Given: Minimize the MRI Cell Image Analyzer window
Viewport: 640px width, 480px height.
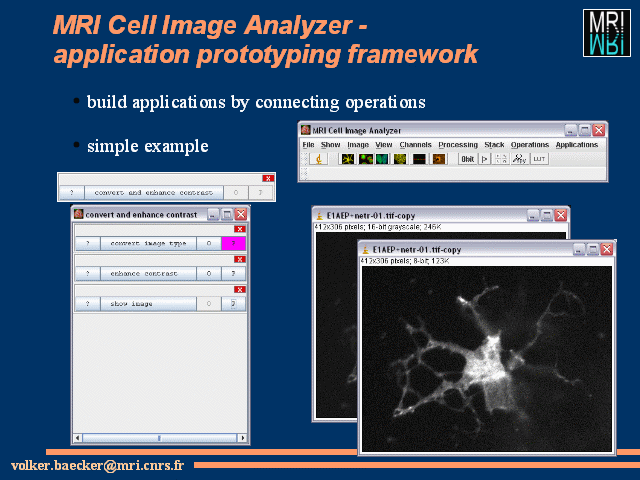Looking at the screenshot, I should tap(571, 130).
